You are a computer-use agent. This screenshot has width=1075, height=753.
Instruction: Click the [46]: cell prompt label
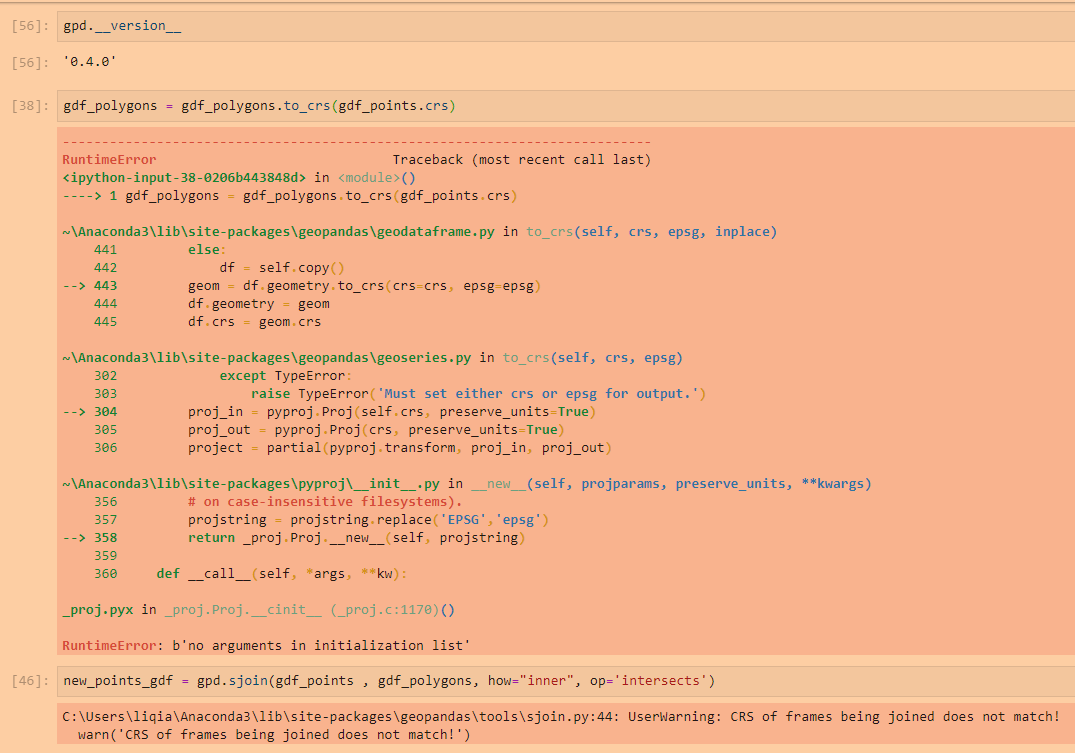click(x=30, y=681)
